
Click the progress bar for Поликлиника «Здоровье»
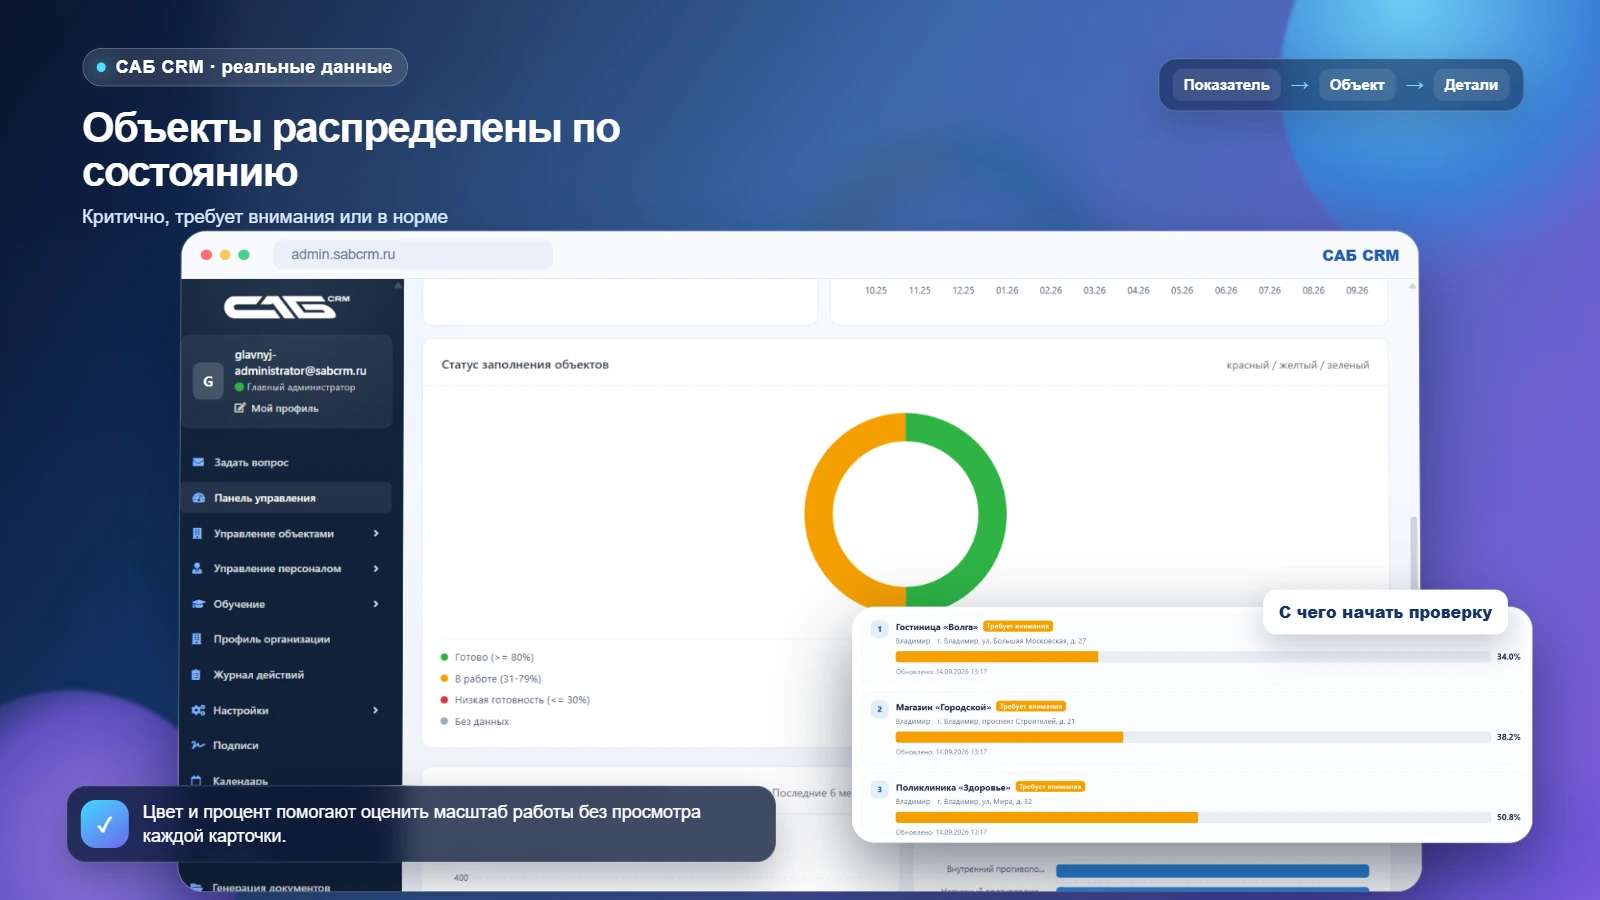click(1193, 817)
